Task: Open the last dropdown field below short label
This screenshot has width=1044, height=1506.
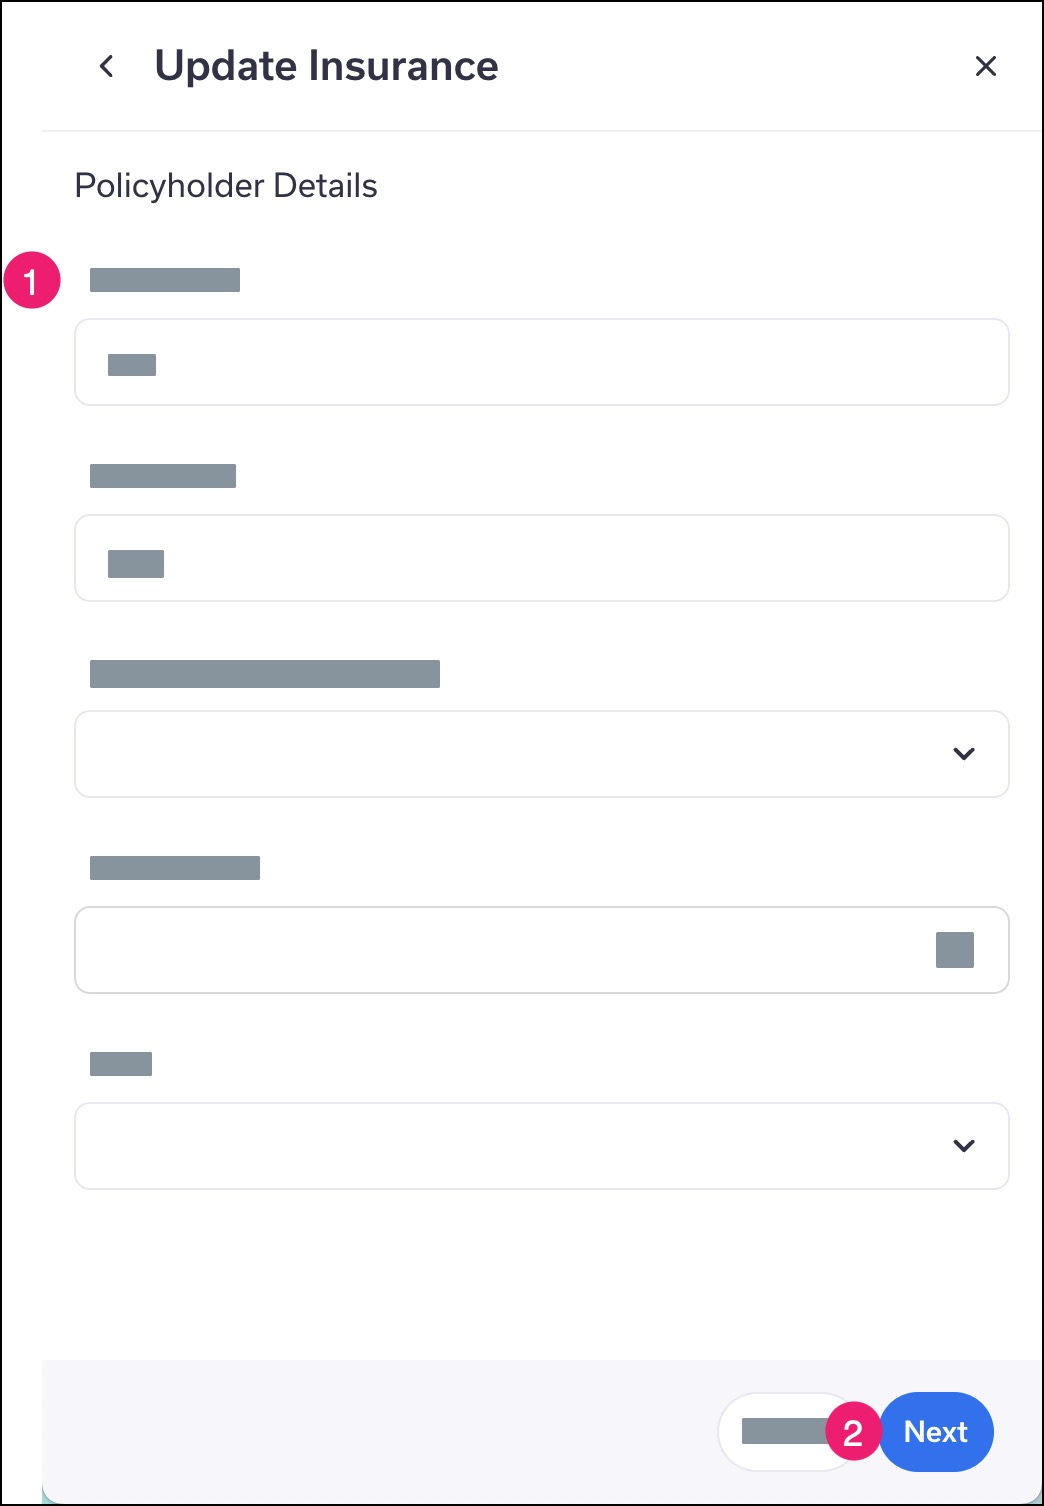Action: click(542, 1146)
